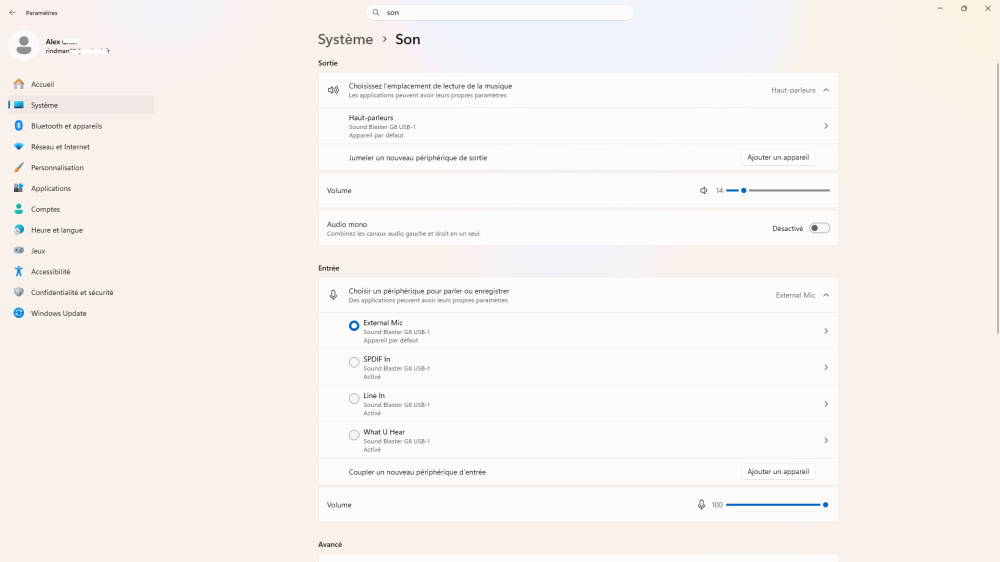Collapse the Haut-parleurs output device list
The image size is (1000, 562).
(x=826, y=90)
